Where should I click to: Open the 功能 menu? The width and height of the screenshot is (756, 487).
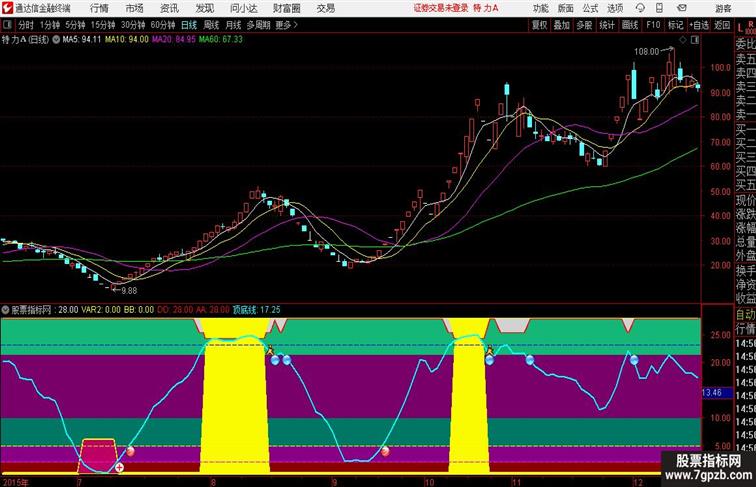point(540,8)
